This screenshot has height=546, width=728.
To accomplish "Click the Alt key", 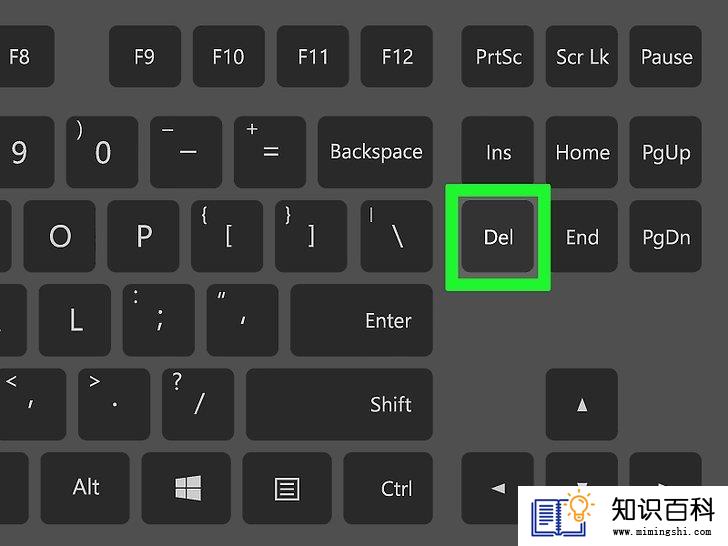I will tap(85, 488).
